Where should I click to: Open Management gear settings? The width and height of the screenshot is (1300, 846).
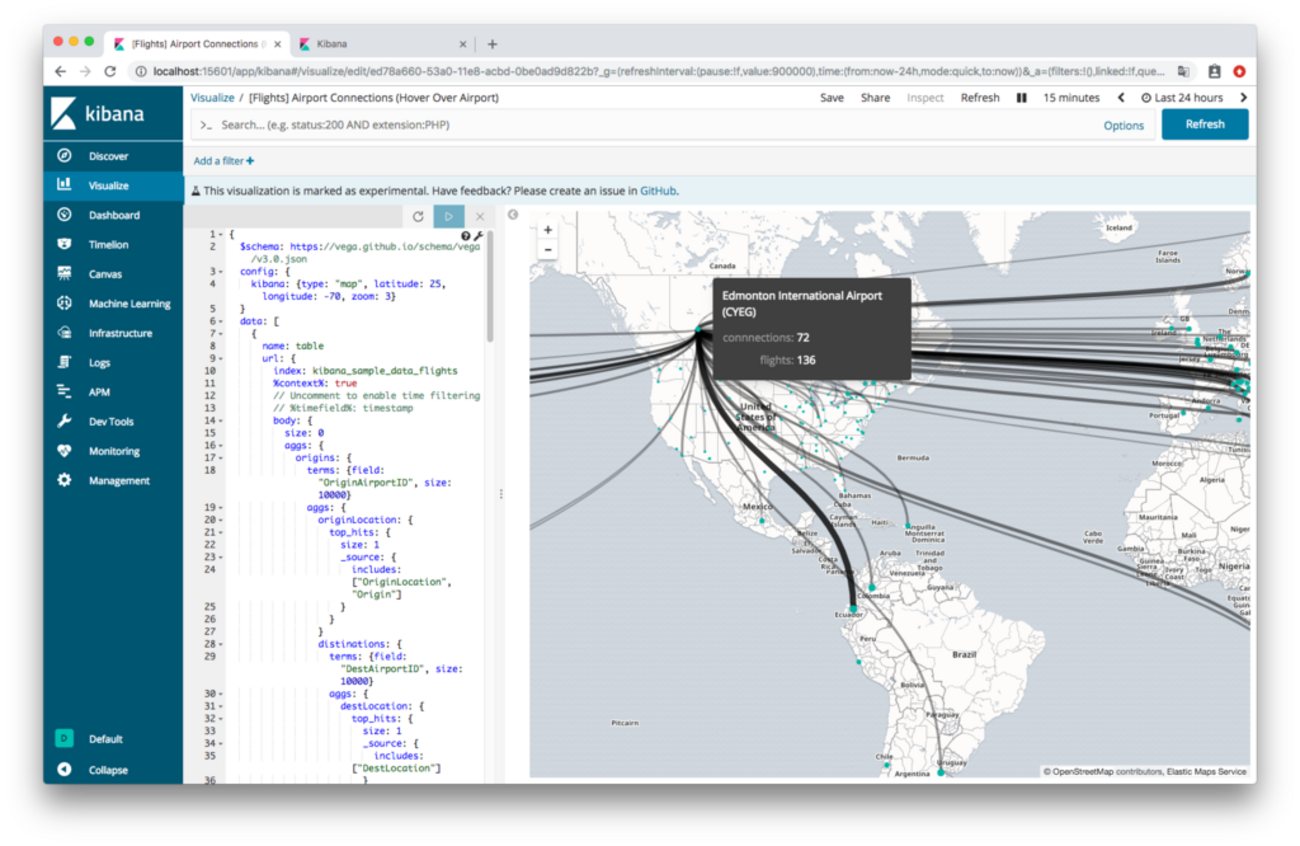pos(64,481)
